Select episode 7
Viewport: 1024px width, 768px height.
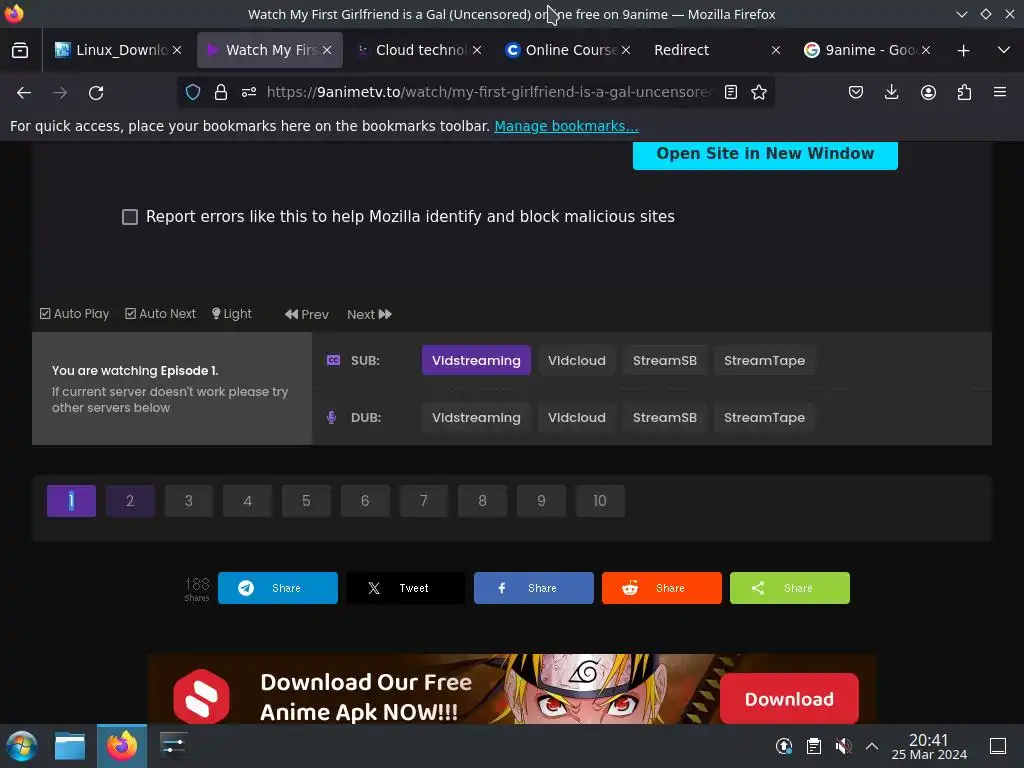(x=424, y=501)
